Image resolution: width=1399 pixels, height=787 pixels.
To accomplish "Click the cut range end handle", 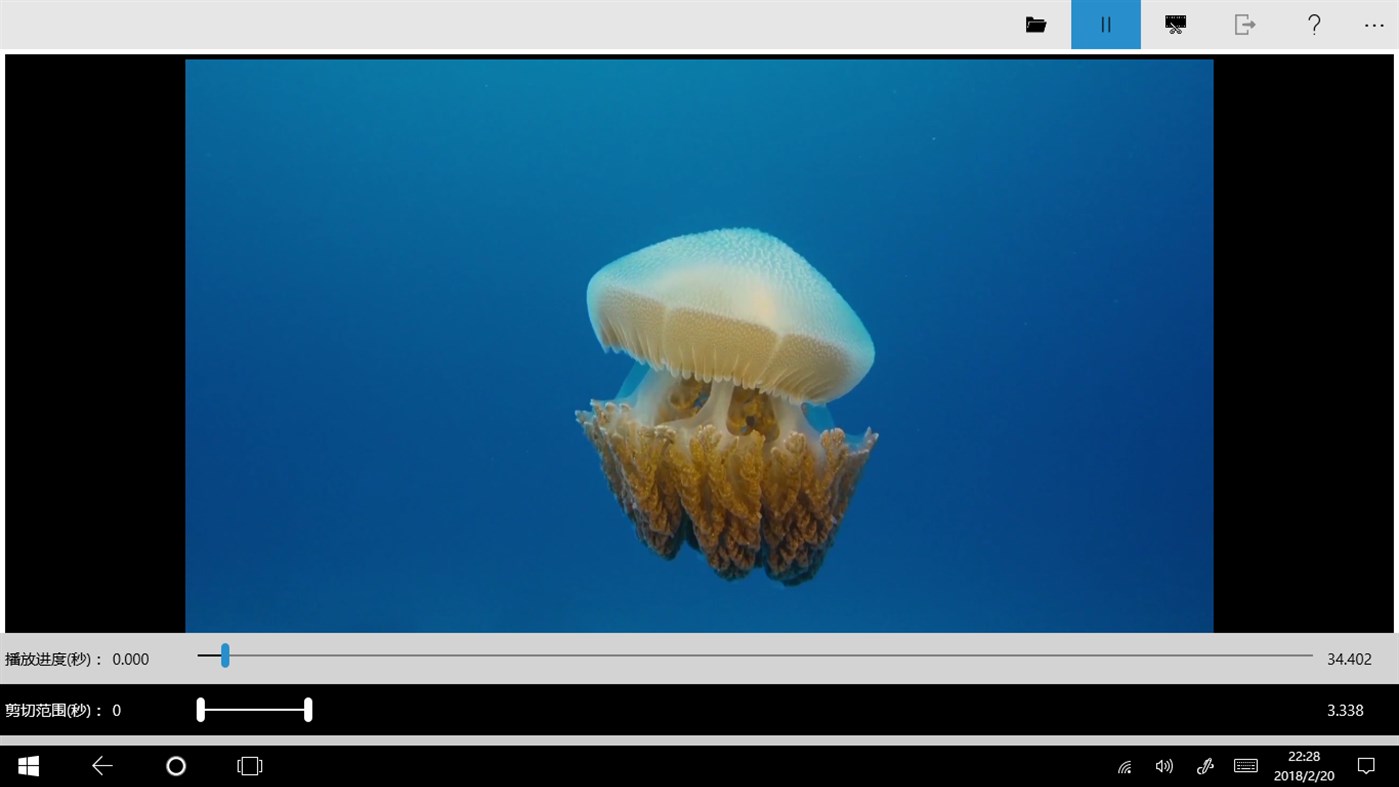I will tap(308, 710).
